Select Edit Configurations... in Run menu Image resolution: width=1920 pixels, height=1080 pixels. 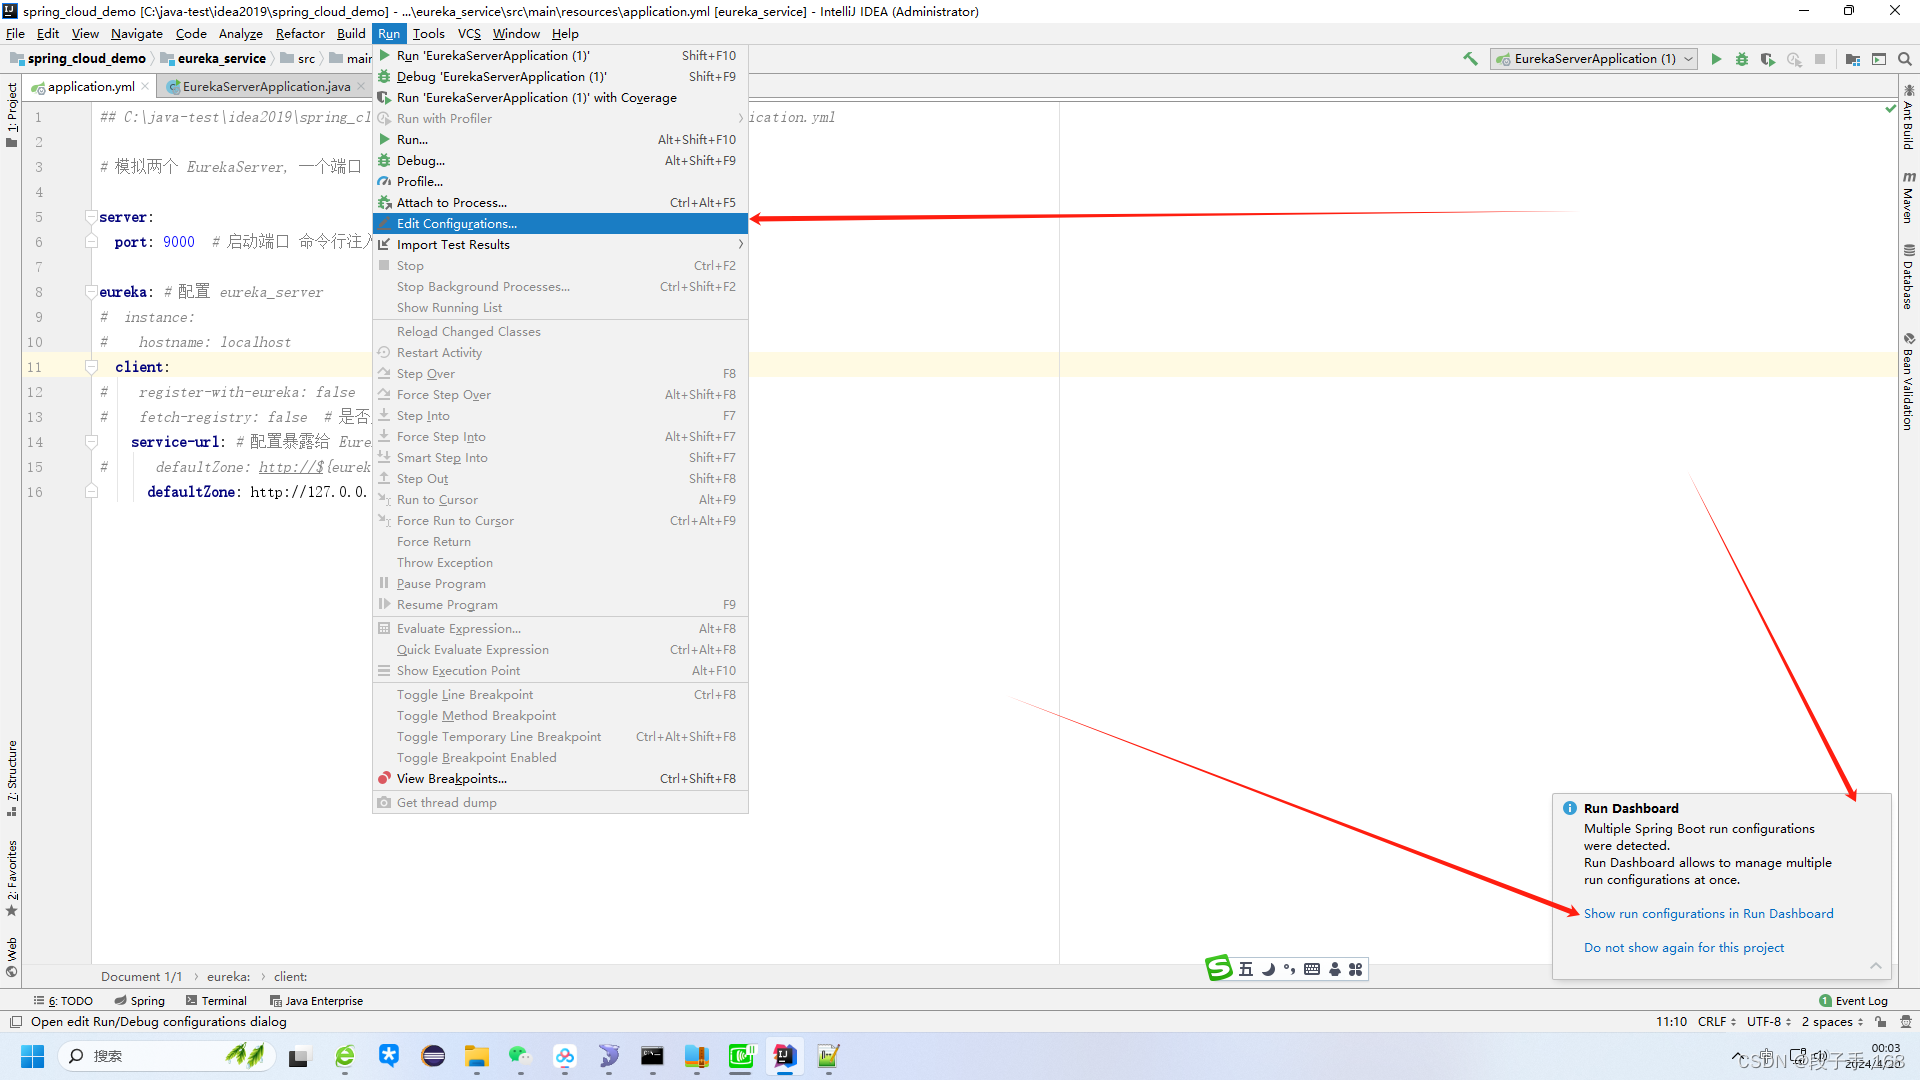click(560, 223)
